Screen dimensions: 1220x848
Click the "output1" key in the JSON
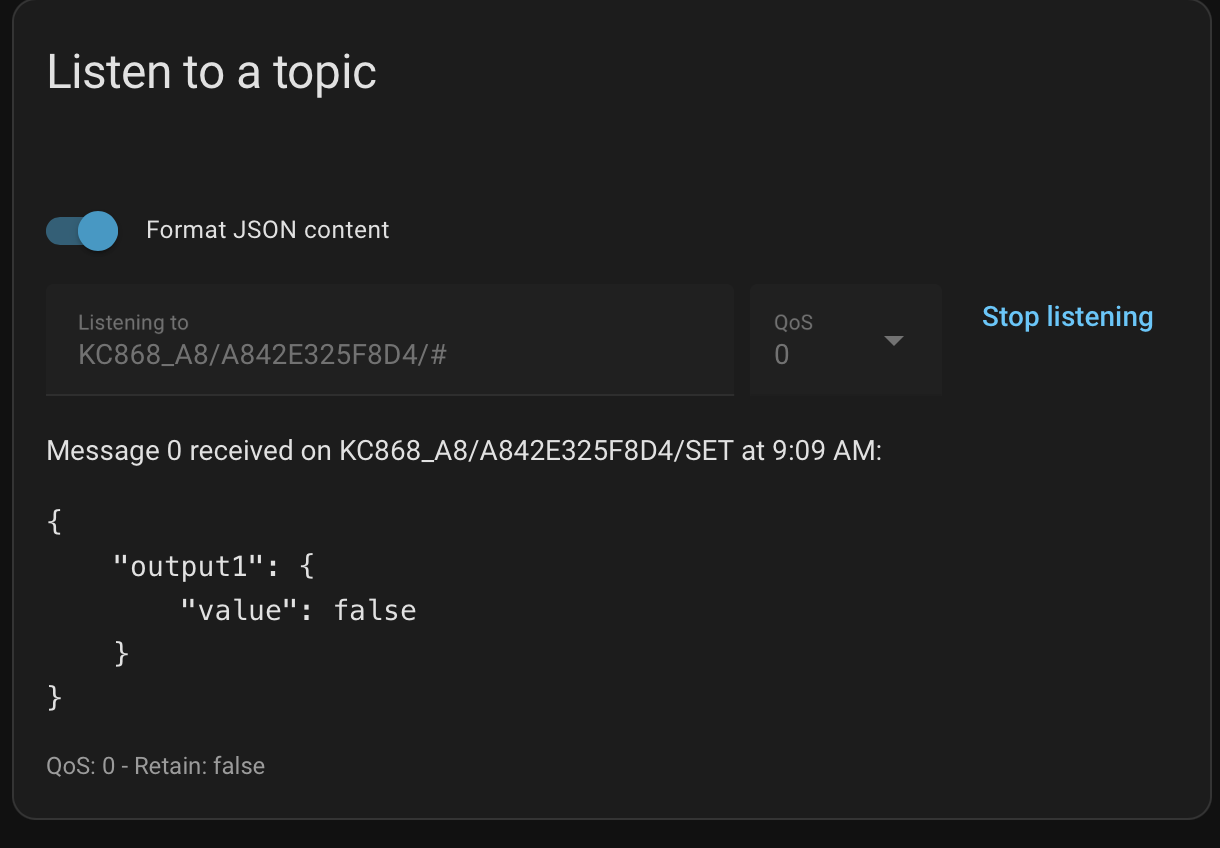[187, 566]
